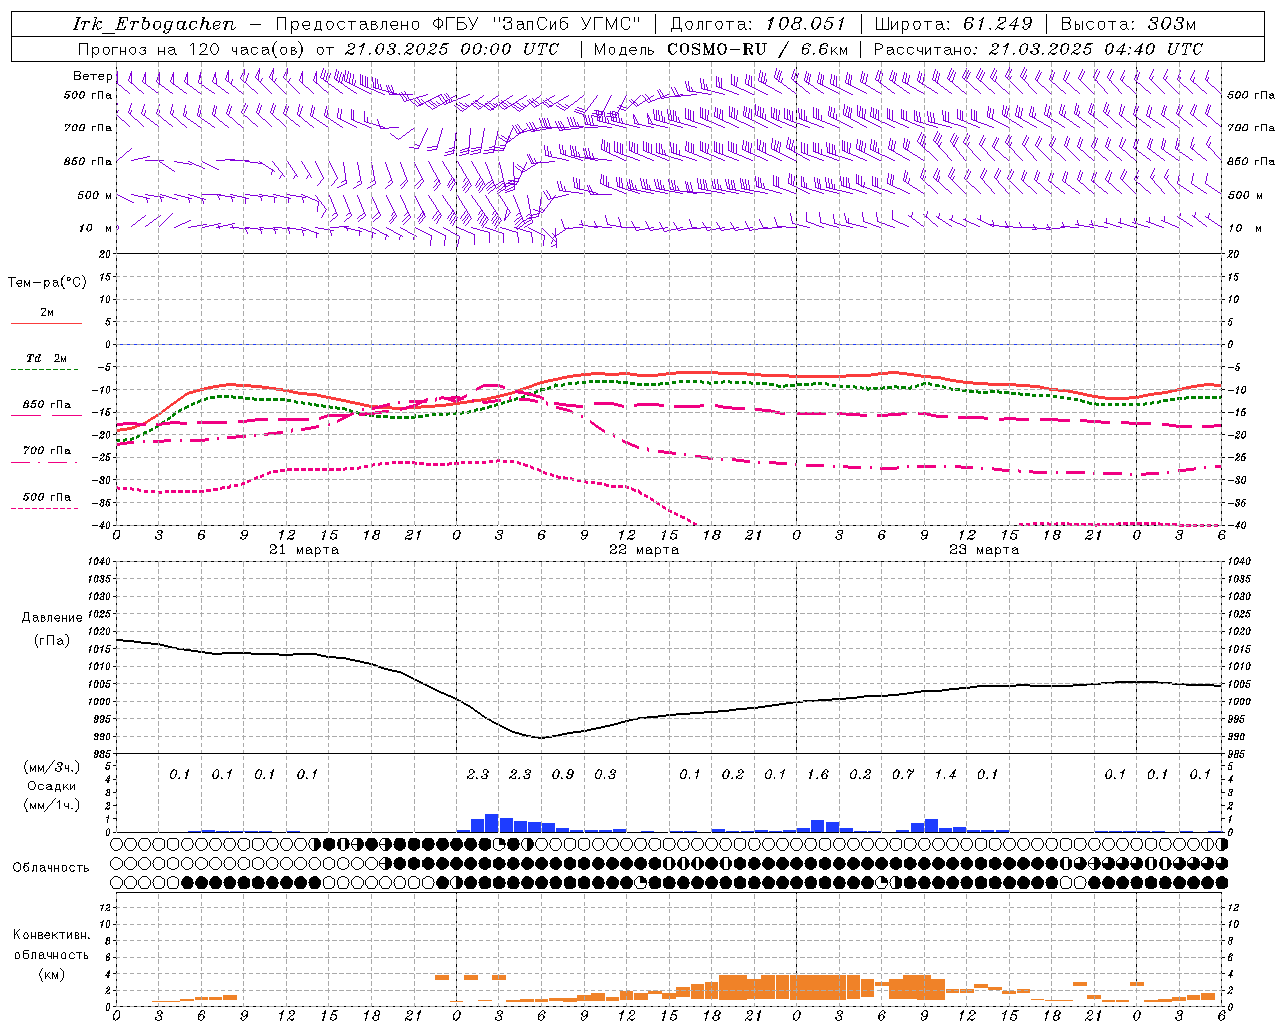Click the (км) unit label
This screenshot has height=1024, width=1280.
pyautogui.click(x=51, y=973)
